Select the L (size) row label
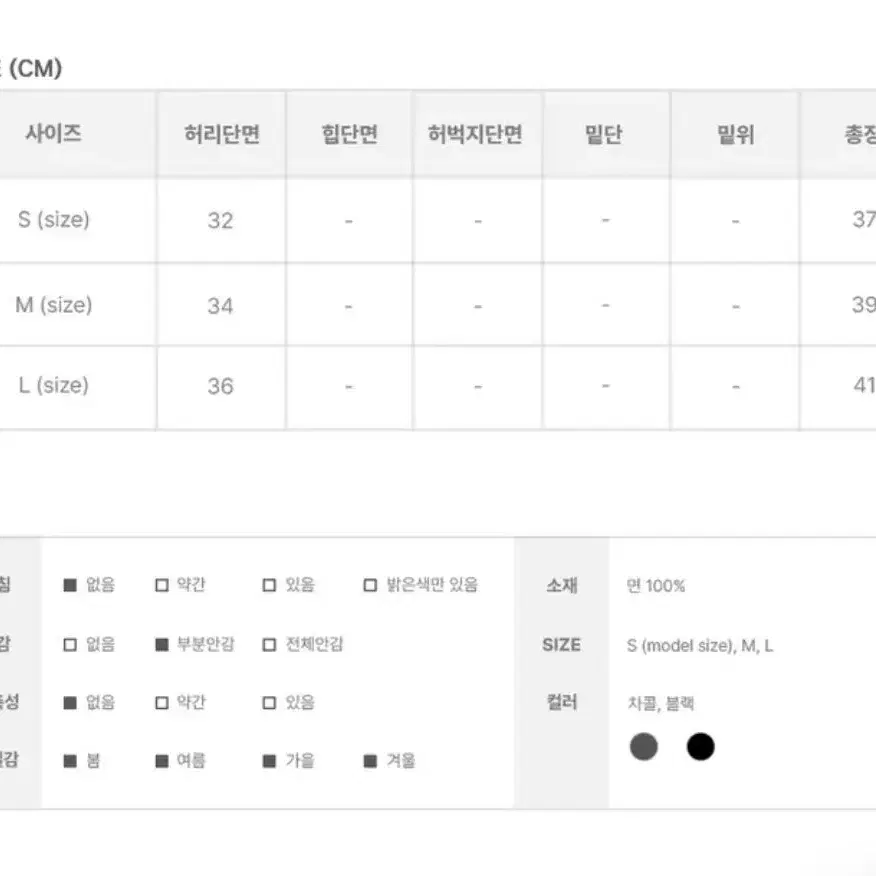Viewport: 876px width, 876px height. click(54, 385)
